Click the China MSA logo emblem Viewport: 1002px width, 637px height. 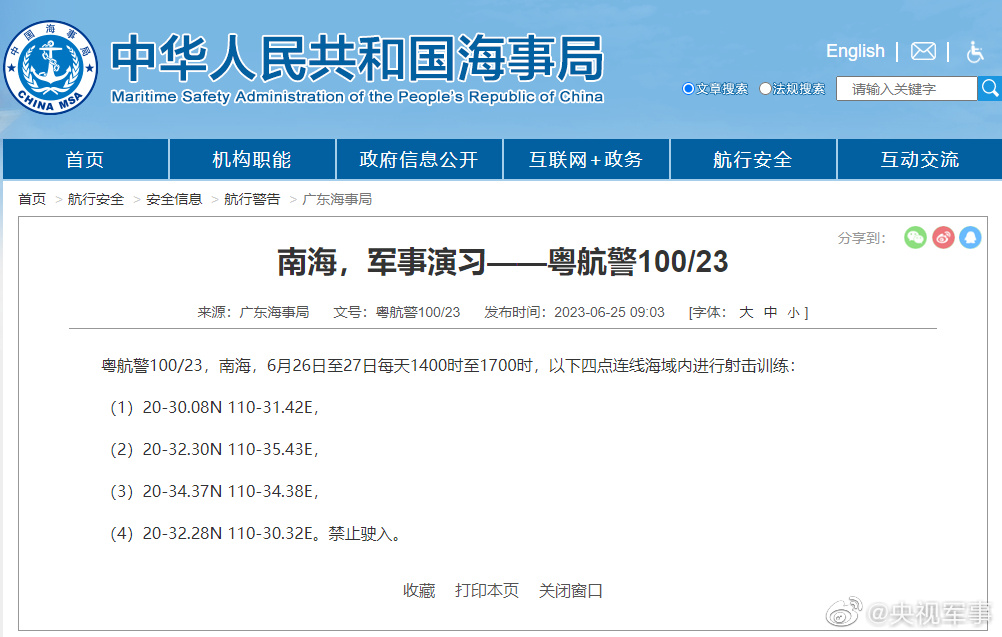[x=51, y=67]
